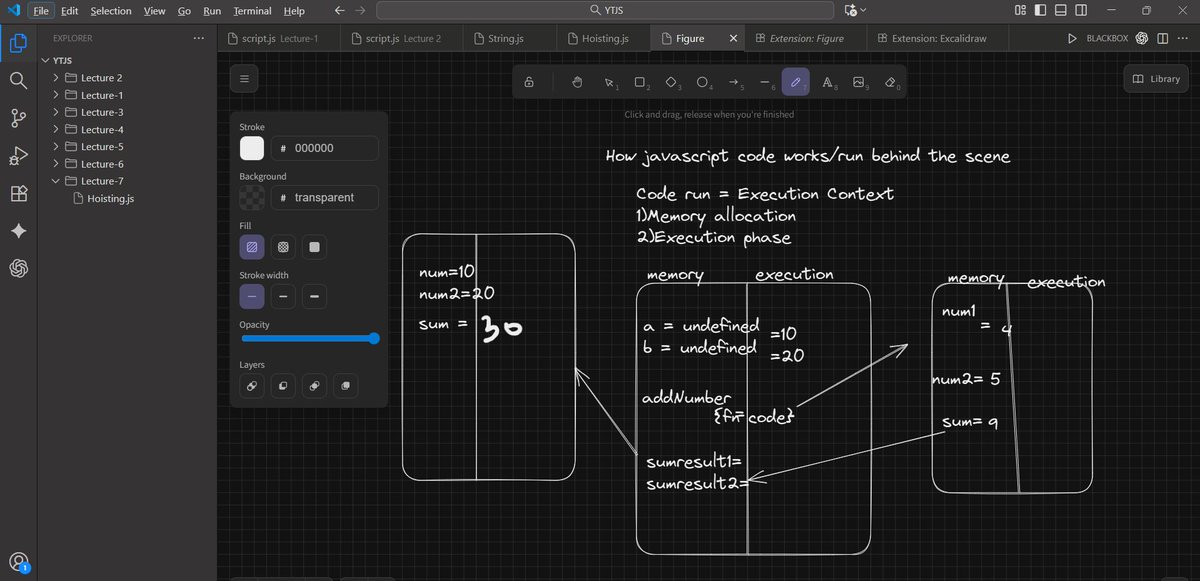This screenshot has width=1200, height=581.
Task: Toggle the bottom Panel visibility
Action: tap(1063, 10)
